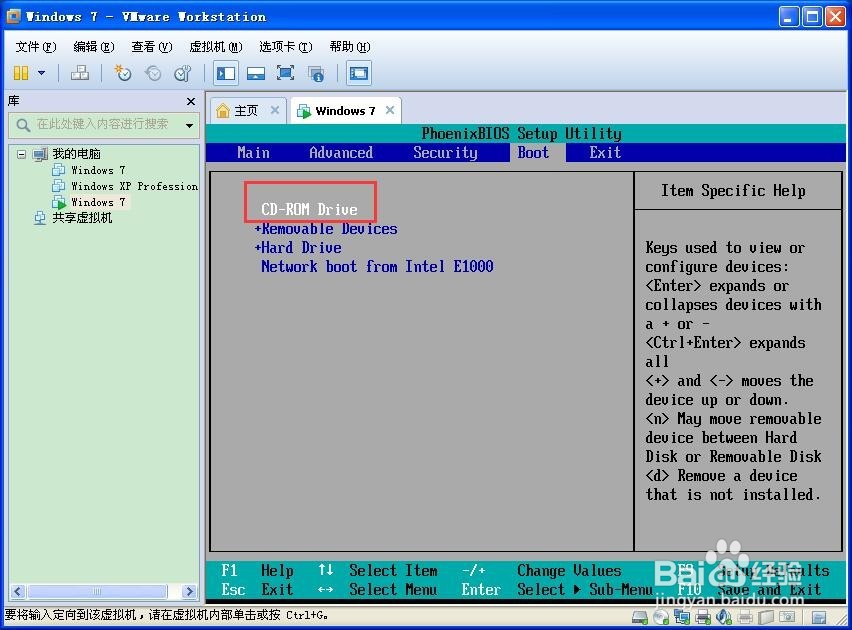Toggle the library sidebar view icon

tap(225, 73)
